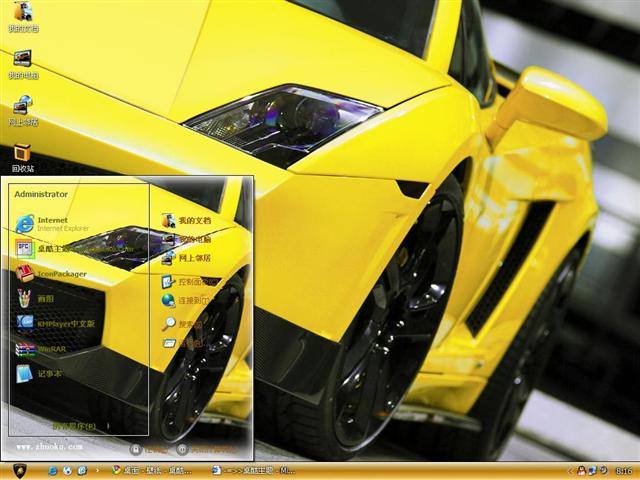Expand hidden system tray icons arrow
The height and width of the screenshot is (480, 640).
pos(571,471)
